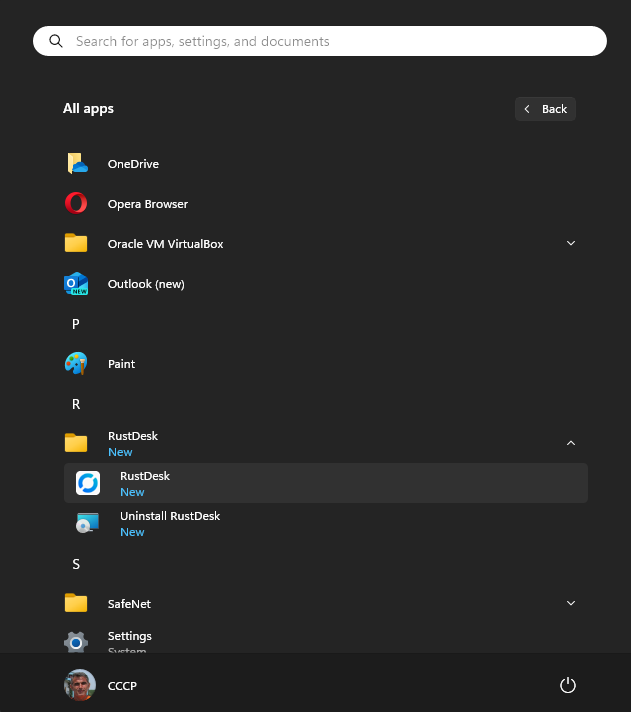Image resolution: width=631 pixels, height=712 pixels.
Task: Jump using the letter P header
Action: coord(76,324)
